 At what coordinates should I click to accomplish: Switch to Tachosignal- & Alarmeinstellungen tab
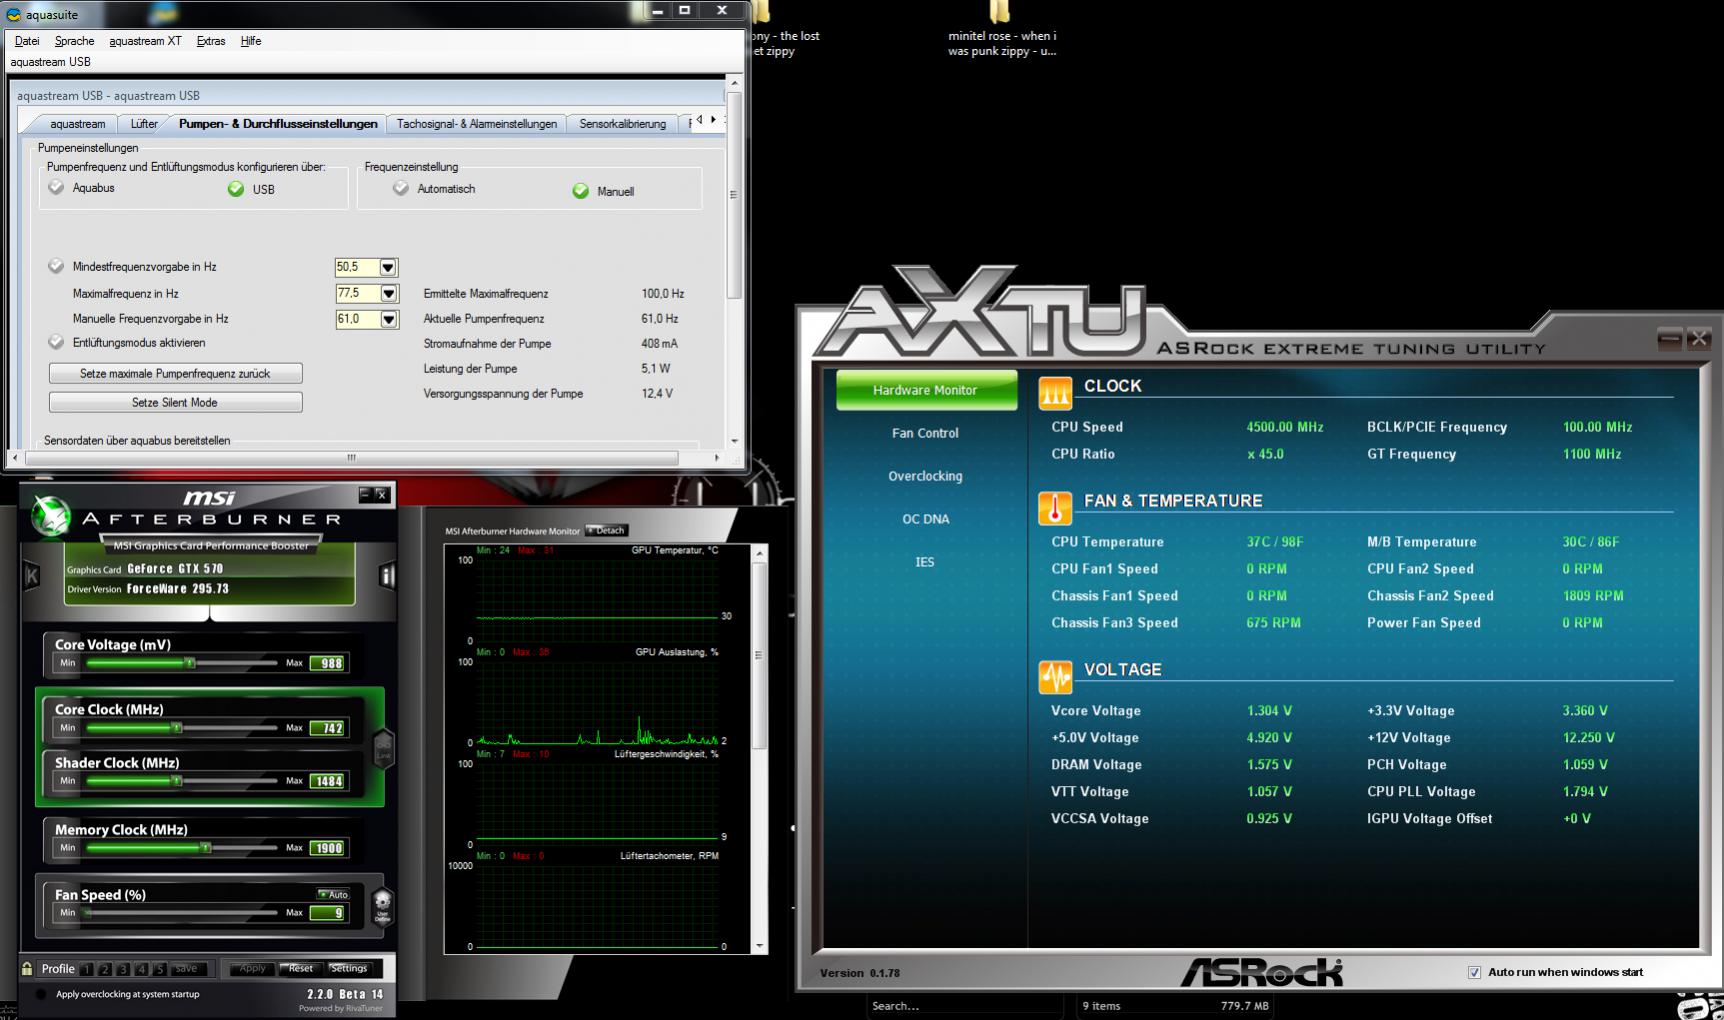(477, 124)
